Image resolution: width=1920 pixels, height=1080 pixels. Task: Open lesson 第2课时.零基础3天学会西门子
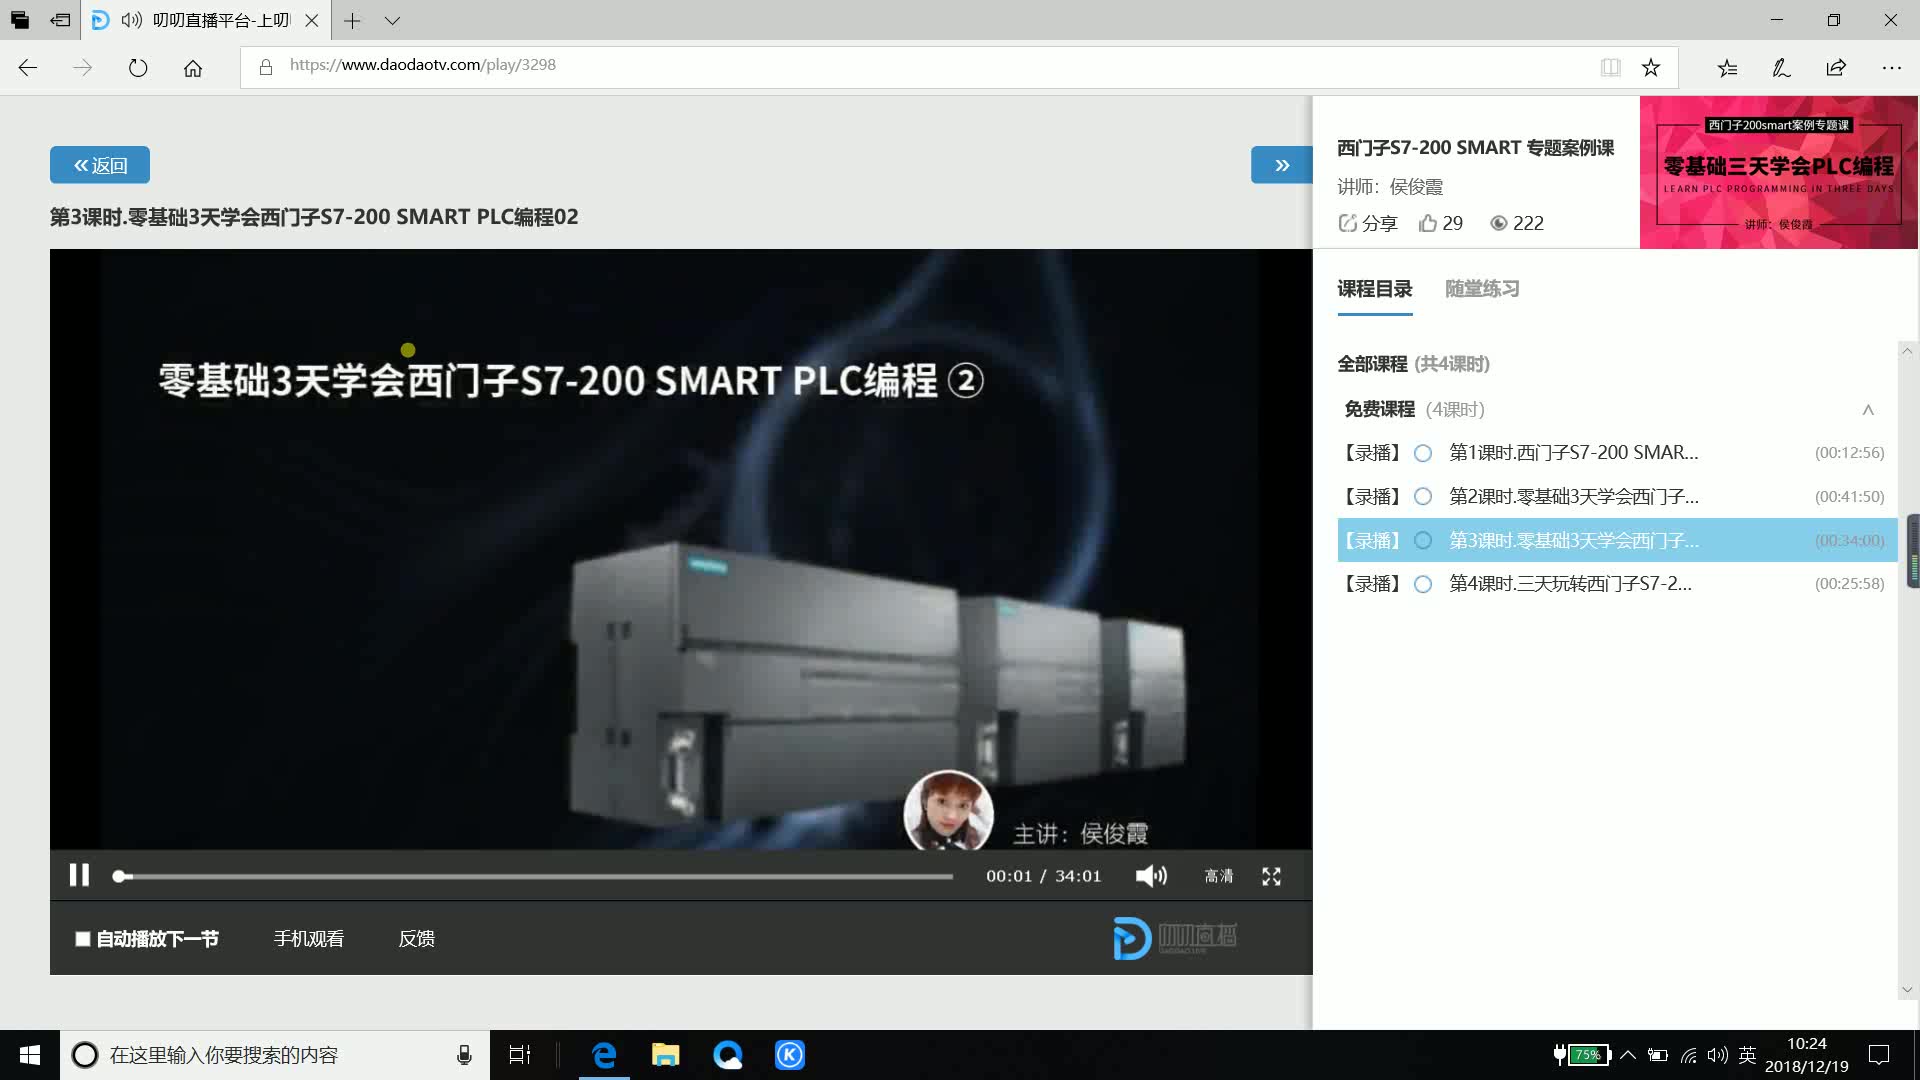coord(1573,497)
